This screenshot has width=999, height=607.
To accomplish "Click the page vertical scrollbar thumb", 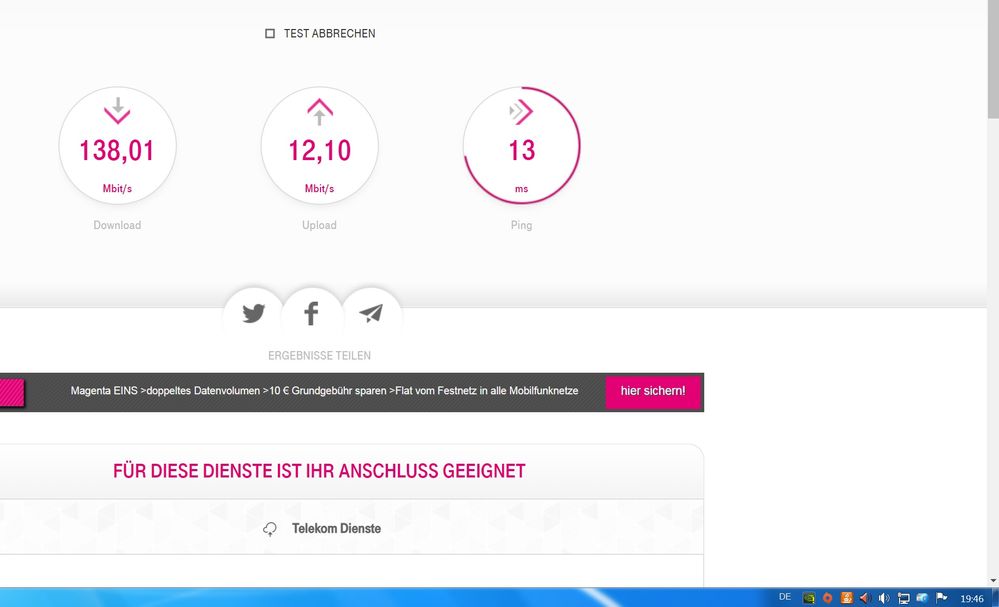I will 993,61.
